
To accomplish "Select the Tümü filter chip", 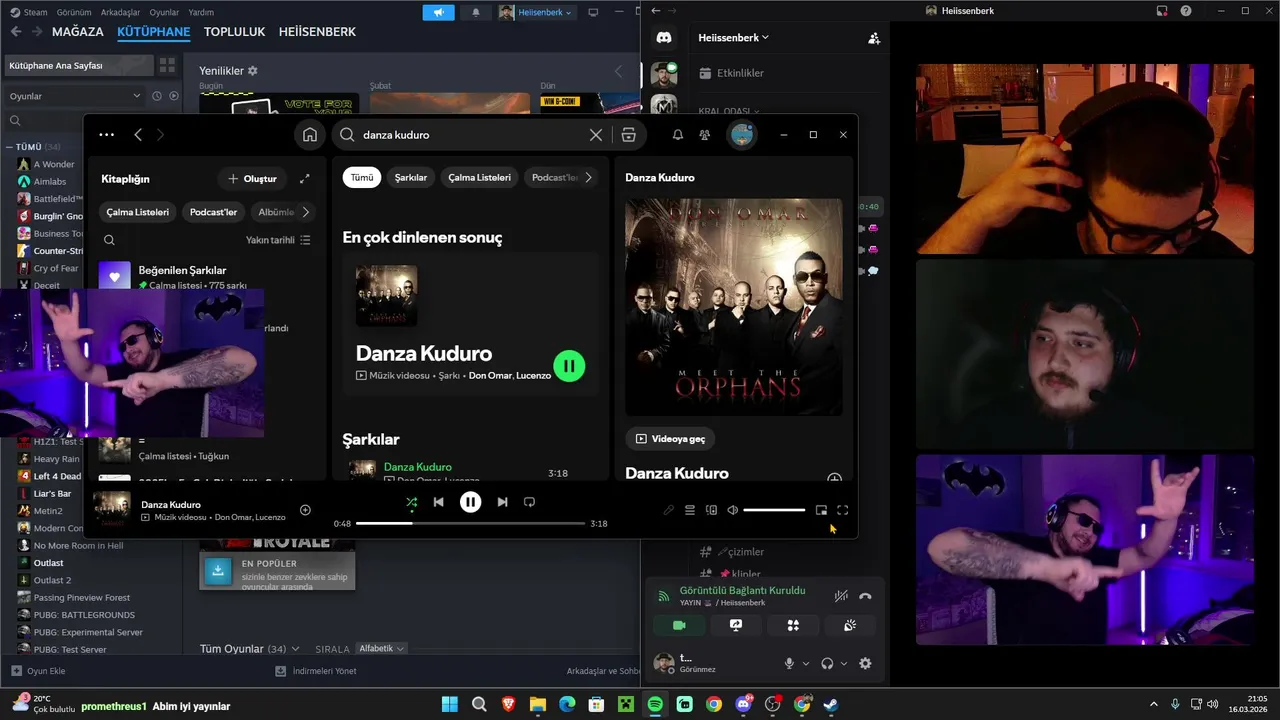I will tap(362, 177).
